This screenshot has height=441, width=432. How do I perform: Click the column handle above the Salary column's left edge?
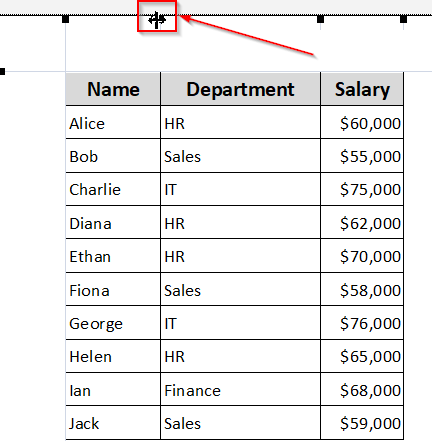click(320, 19)
